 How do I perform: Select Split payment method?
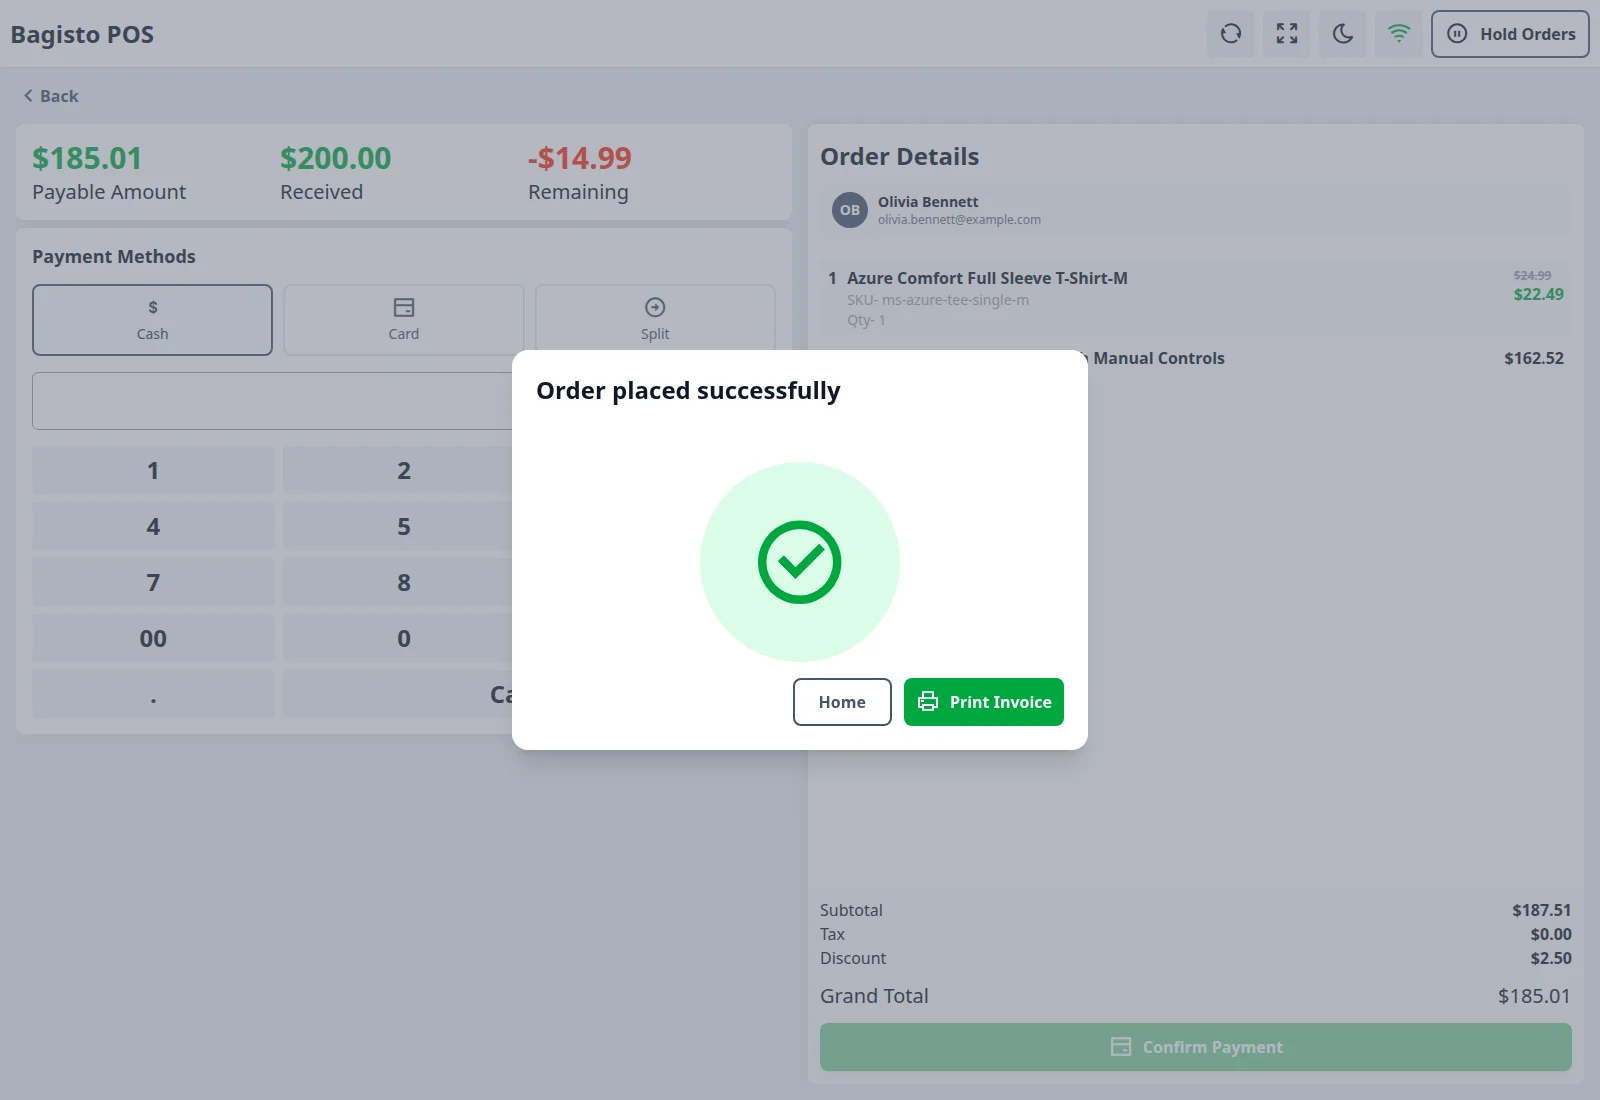click(x=655, y=320)
